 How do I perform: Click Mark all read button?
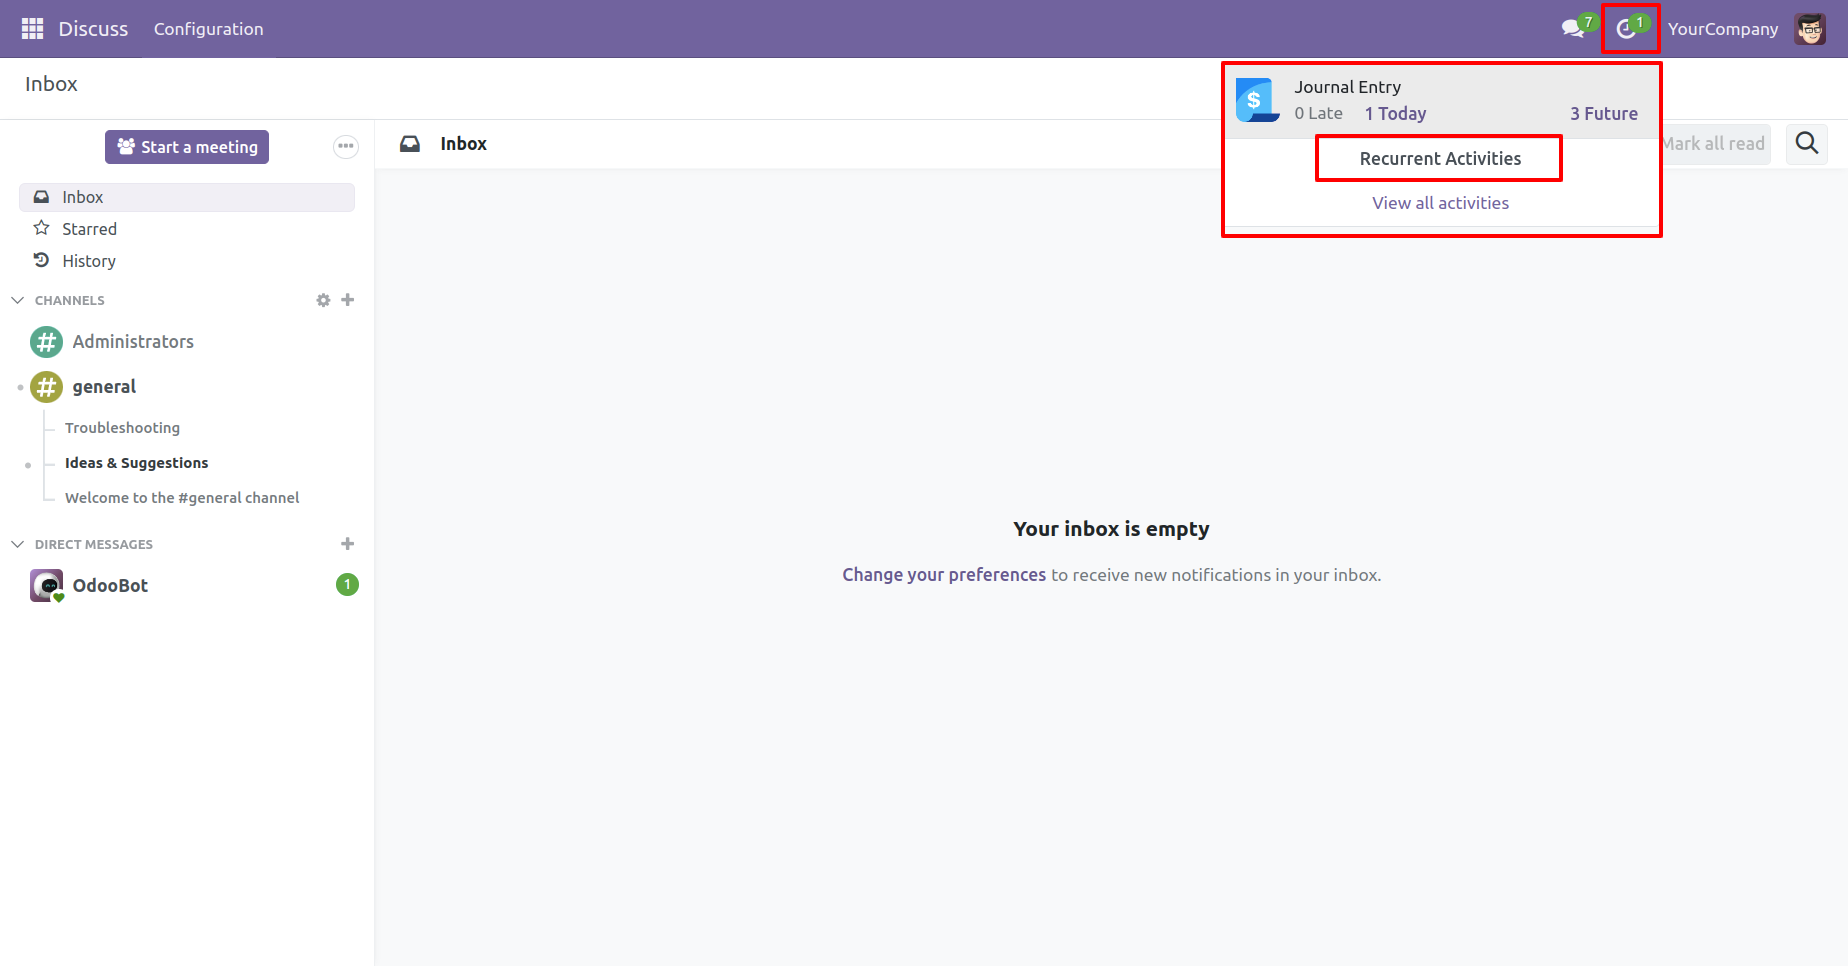(x=1714, y=144)
